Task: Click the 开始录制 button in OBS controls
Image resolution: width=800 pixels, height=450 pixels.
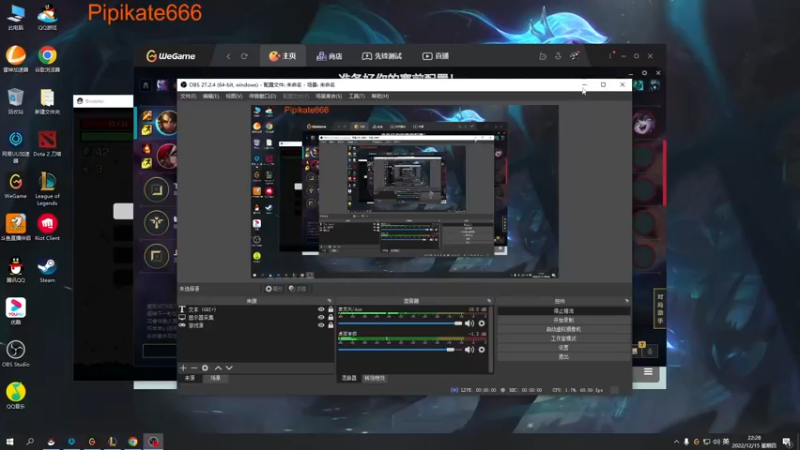Action: coord(563,320)
